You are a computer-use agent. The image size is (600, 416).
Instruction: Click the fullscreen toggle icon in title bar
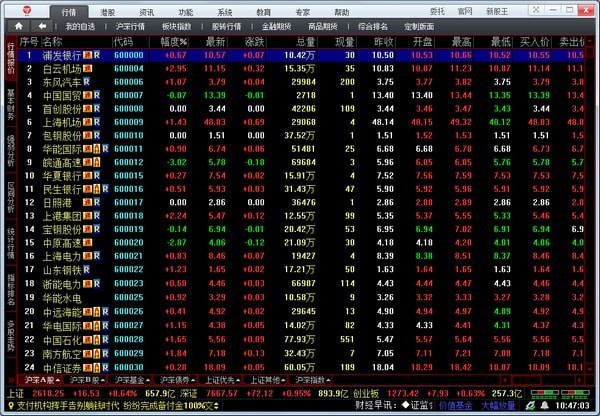pos(536,10)
